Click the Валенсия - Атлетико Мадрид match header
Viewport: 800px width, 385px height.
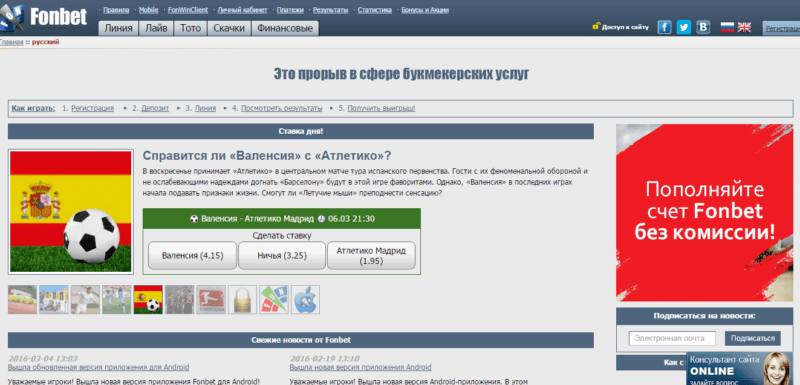(x=282, y=219)
